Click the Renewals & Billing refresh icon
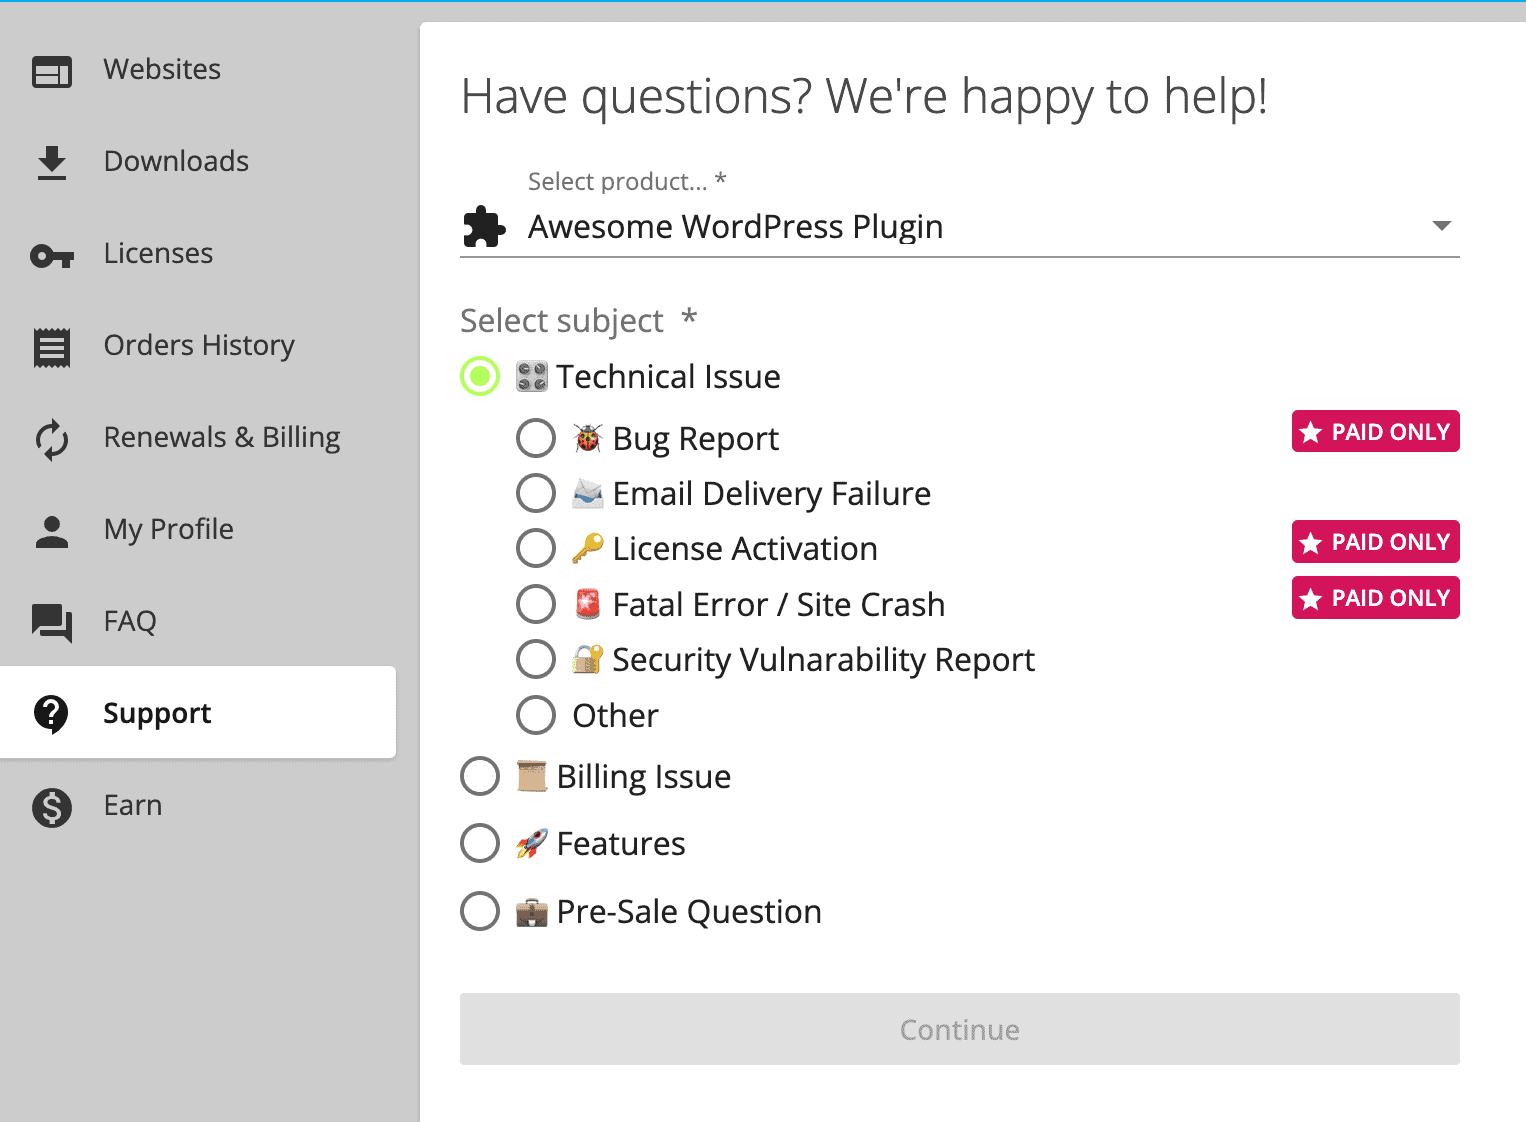The width and height of the screenshot is (1526, 1122). tap(52, 439)
